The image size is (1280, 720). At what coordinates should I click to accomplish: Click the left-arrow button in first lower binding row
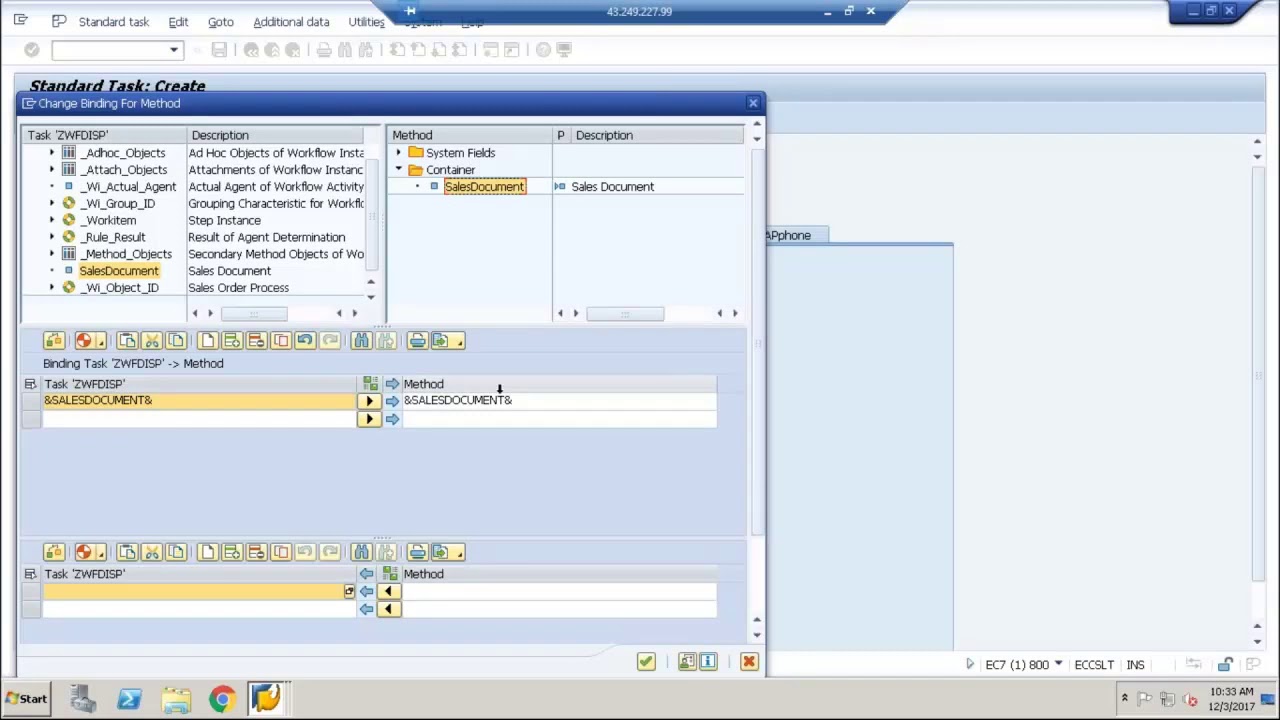pos(388,591)
